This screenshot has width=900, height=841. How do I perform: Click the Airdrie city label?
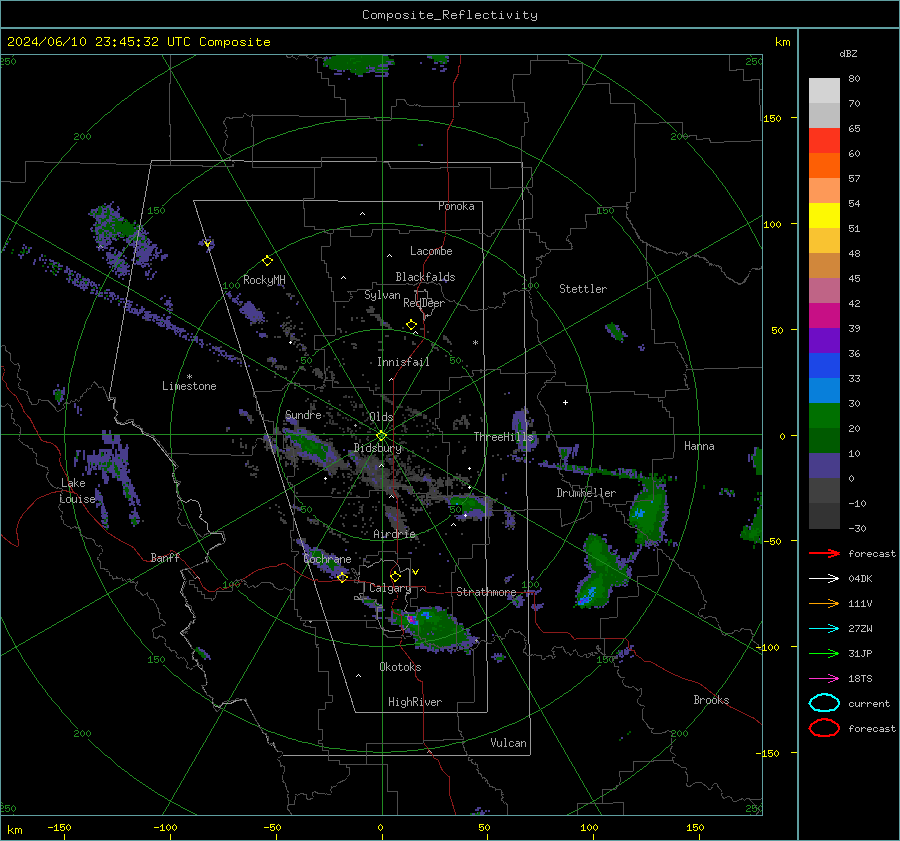tap(394, 534)
